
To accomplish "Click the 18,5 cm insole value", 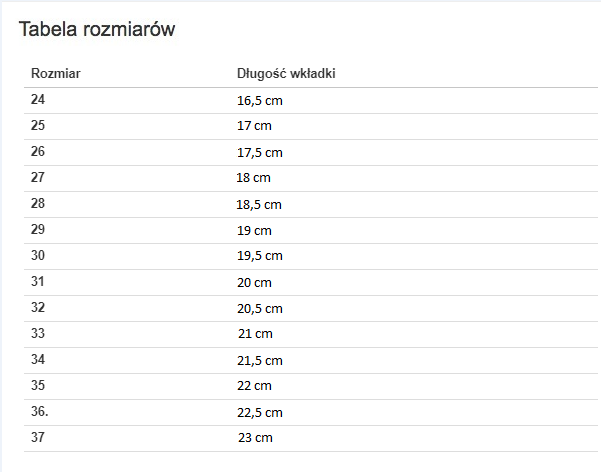I will [x=259, y=205].
